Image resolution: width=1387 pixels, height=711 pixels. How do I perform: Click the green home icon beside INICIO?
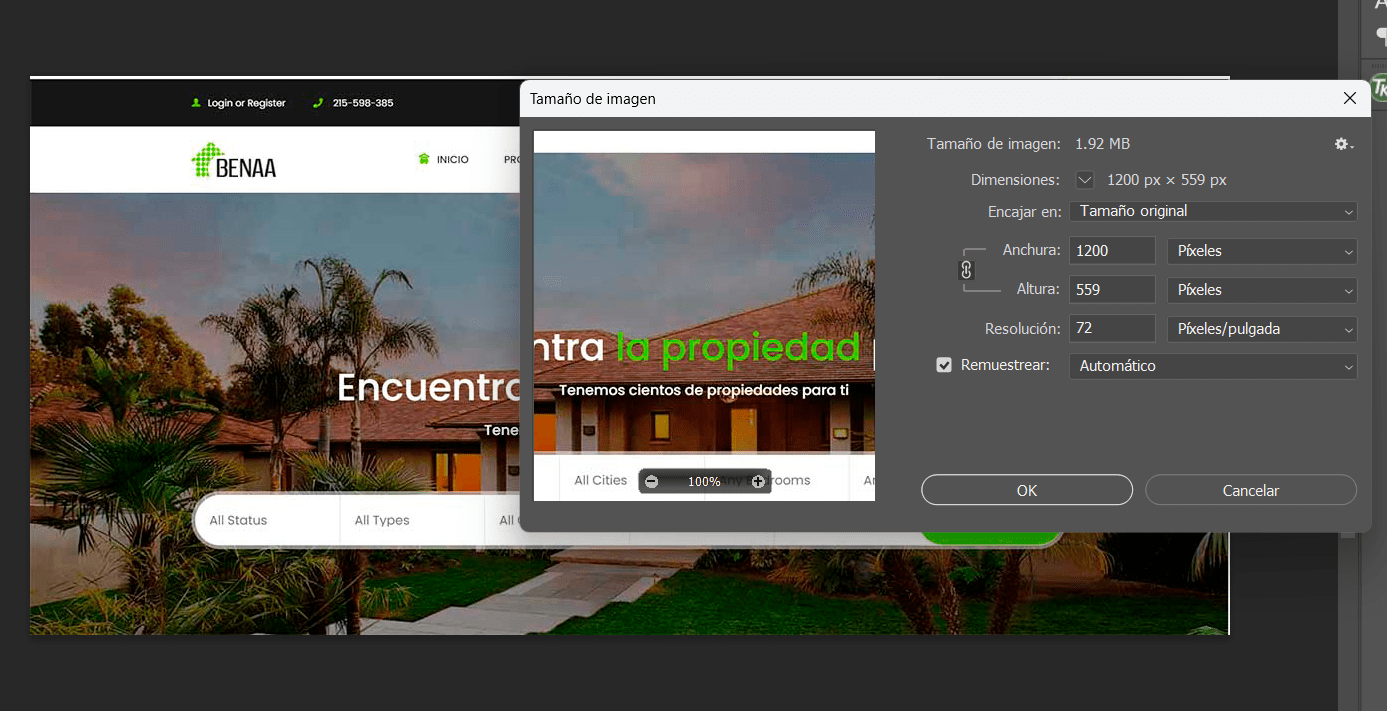(424, 159)
